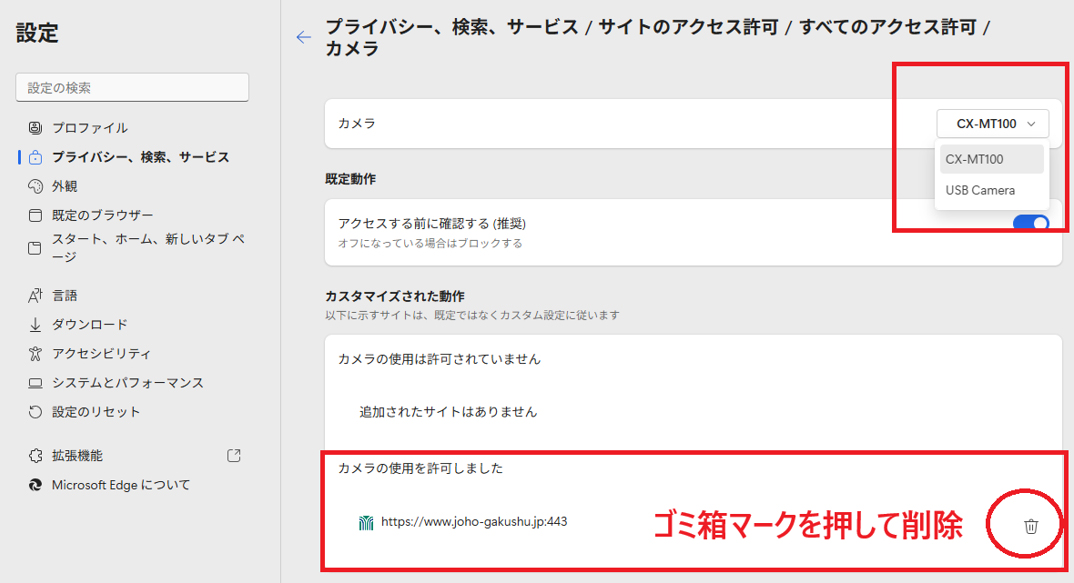The image size is (1074, 583).
Task: Click the 既定のブラウザー browser icon
Action: point(35,215)
